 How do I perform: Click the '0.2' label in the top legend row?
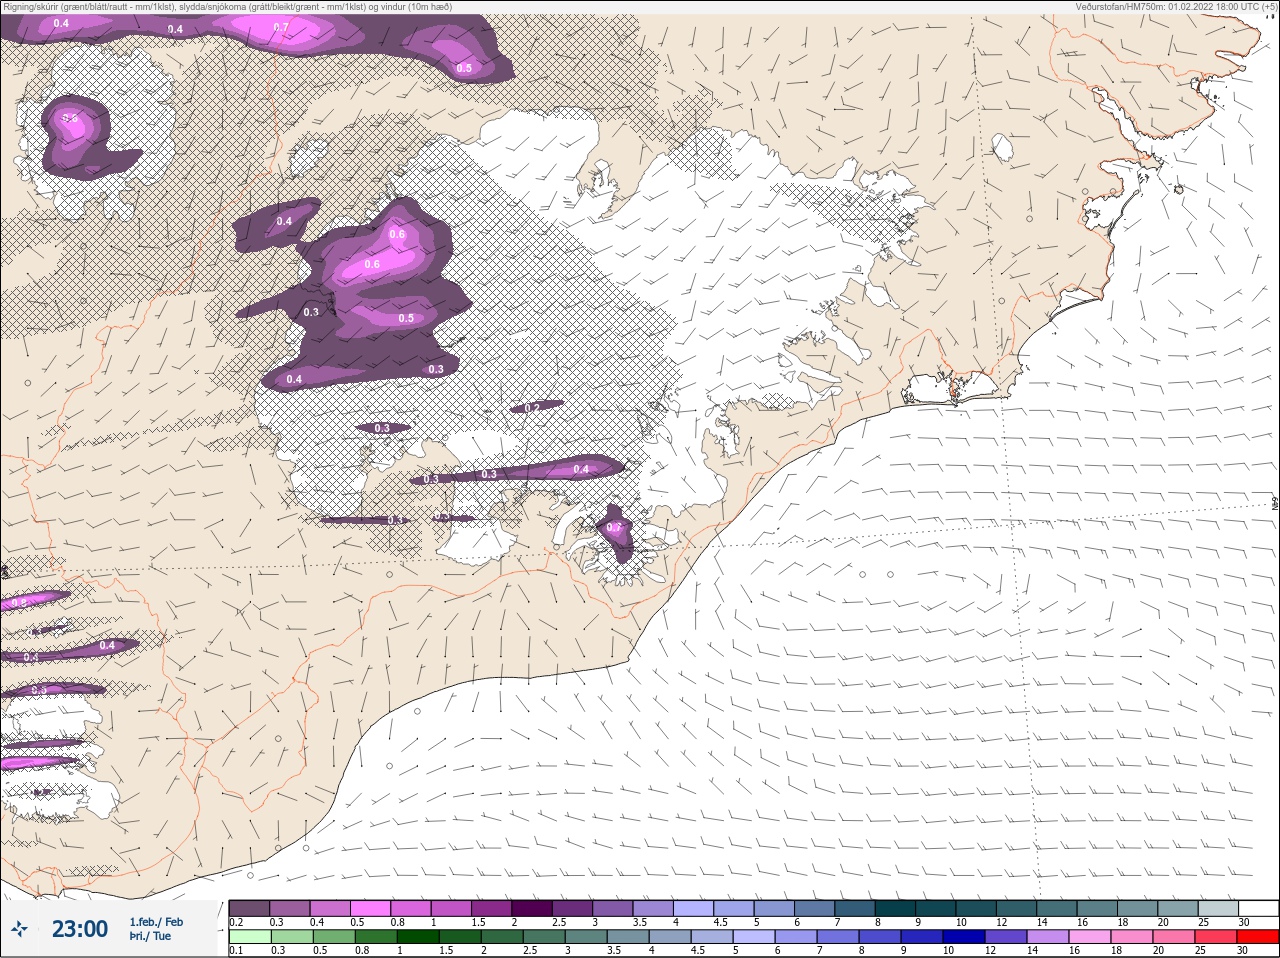point(236,922)
